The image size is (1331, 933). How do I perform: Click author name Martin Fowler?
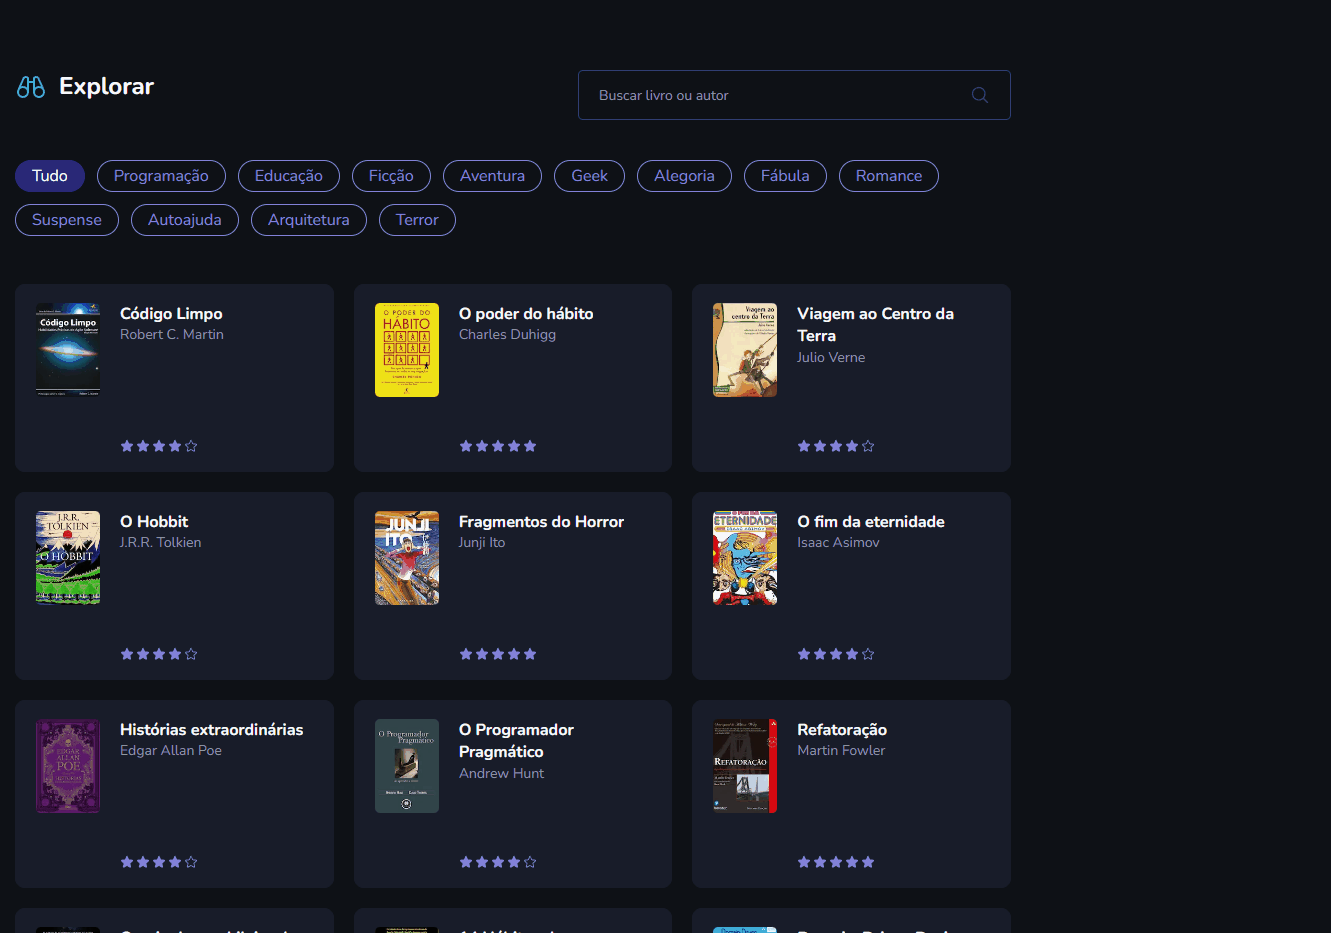point(841,751)
